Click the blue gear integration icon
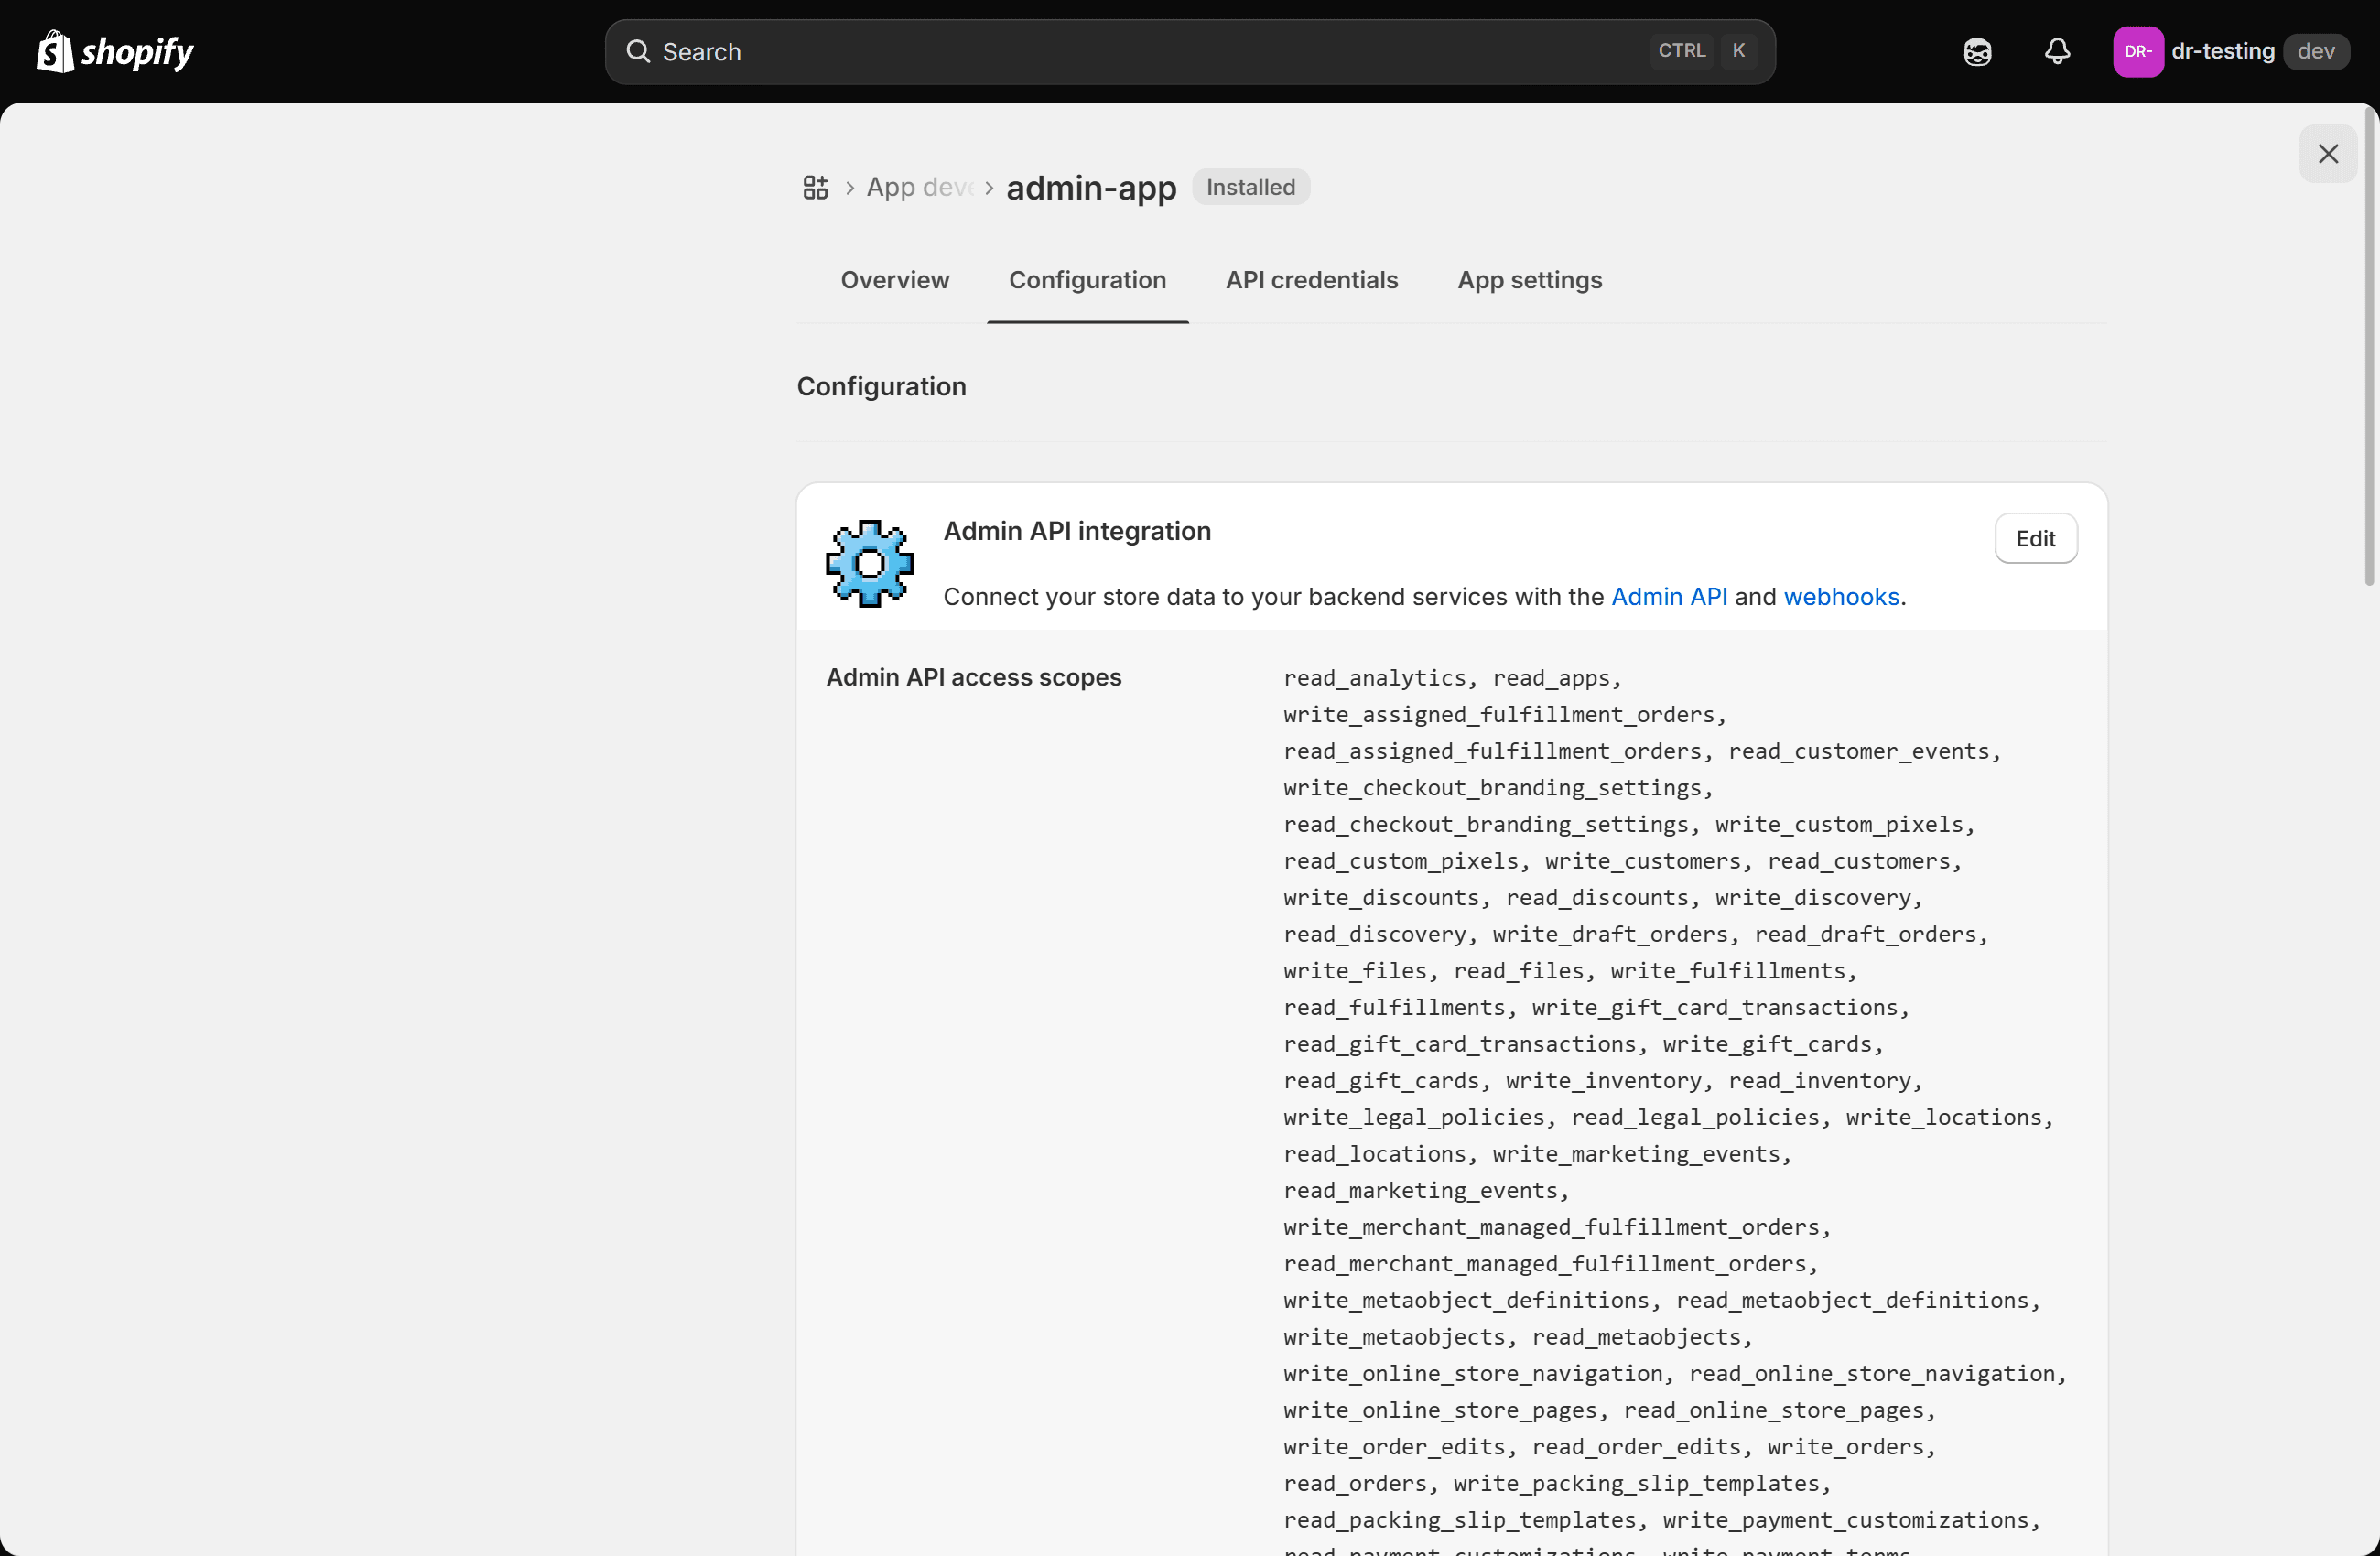The width and height of the screenshot is (2380, 1556). (869, 563)
